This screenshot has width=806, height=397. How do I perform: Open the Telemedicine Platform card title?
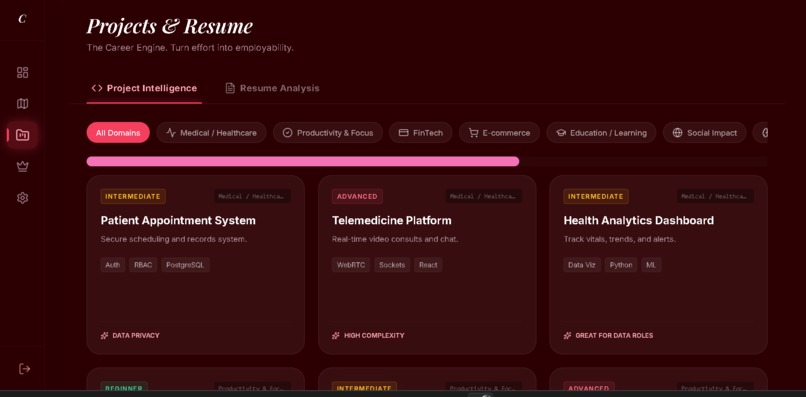coord(392,220)
